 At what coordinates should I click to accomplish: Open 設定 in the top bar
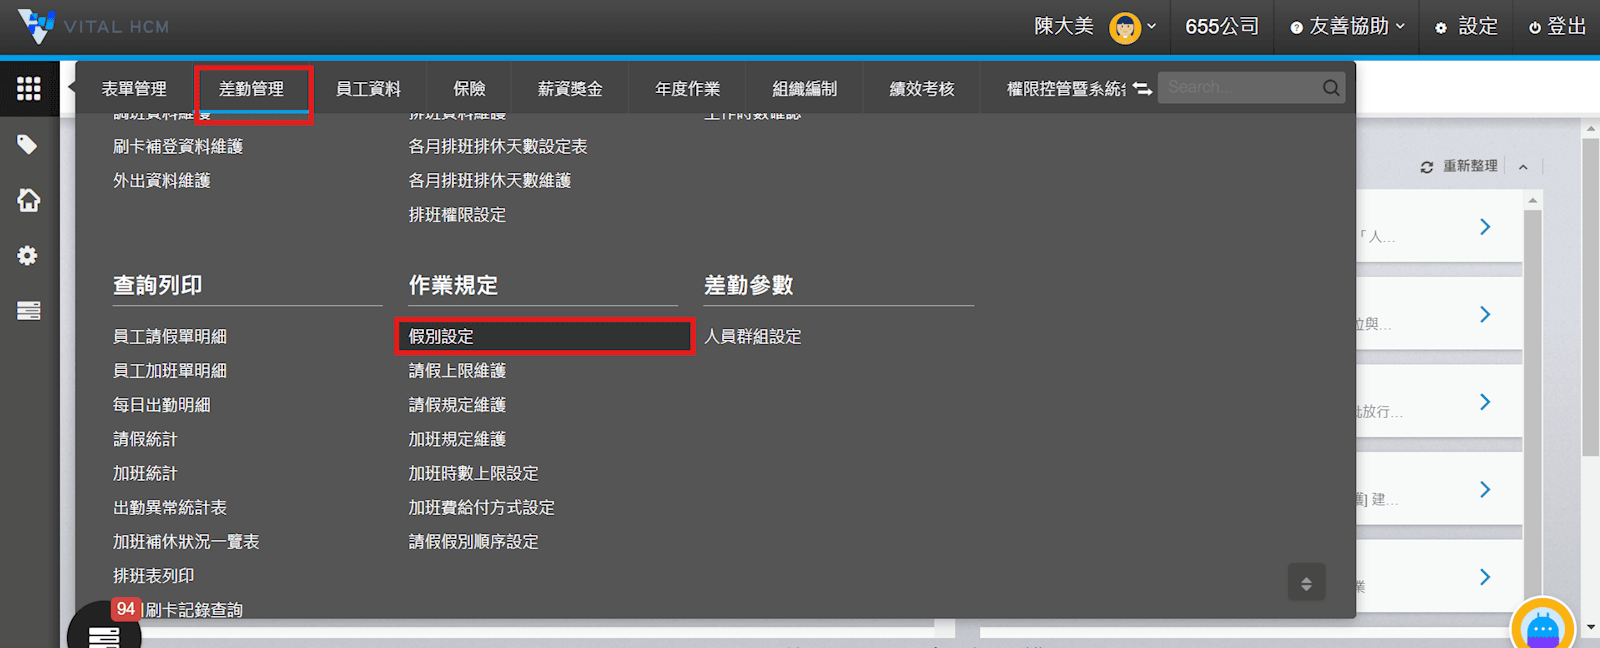pyautogui.click(x=1467, y=27)
